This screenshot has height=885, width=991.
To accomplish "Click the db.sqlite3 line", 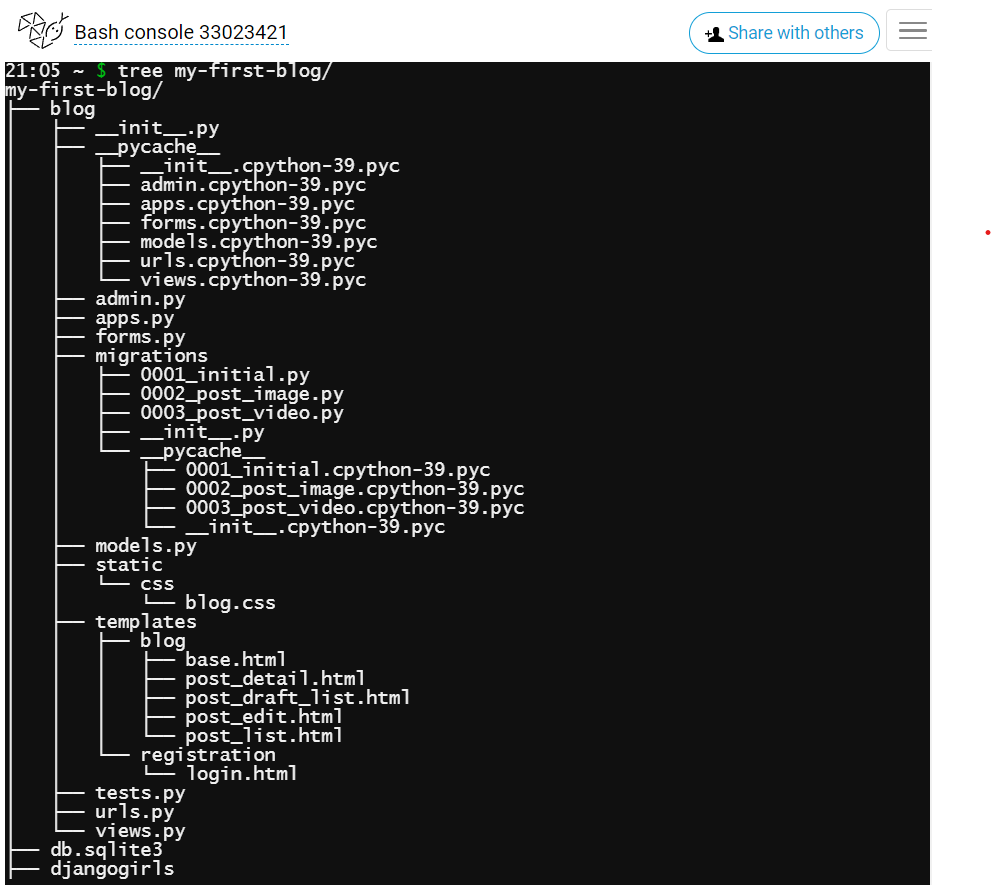I will 106,850.
